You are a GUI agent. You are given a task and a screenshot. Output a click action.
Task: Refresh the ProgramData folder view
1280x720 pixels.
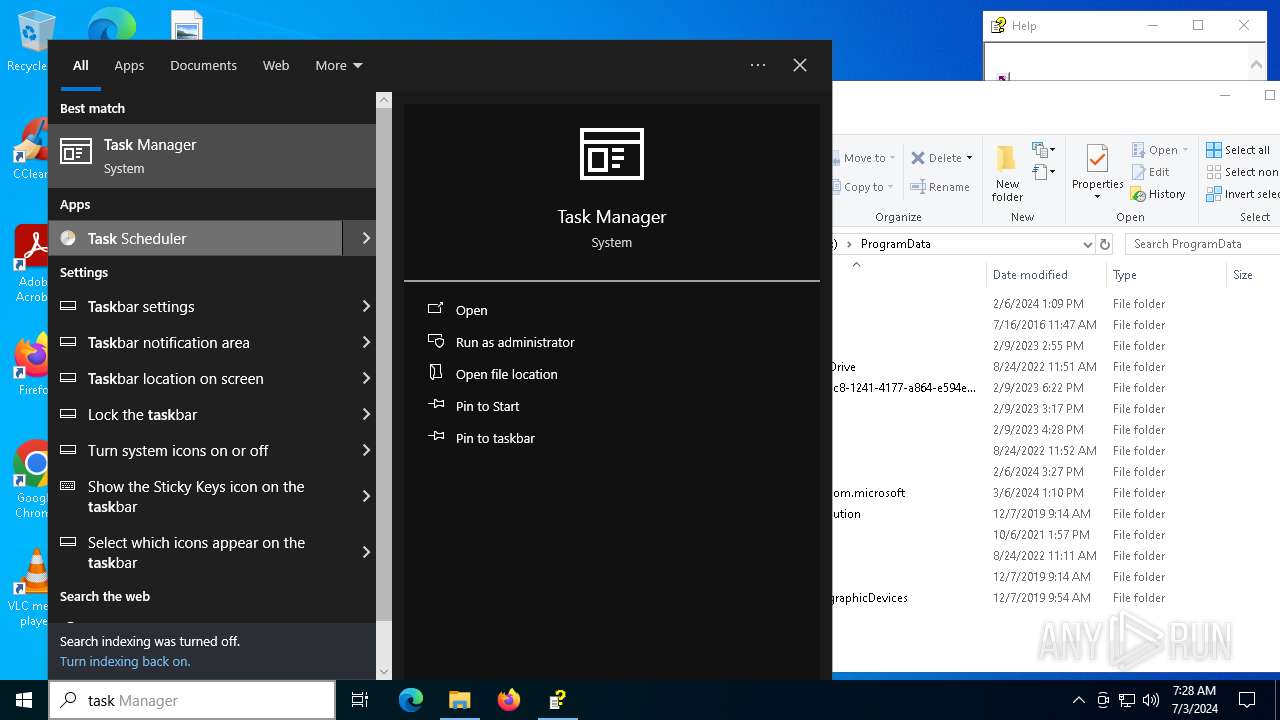[x=1105, y=244]
